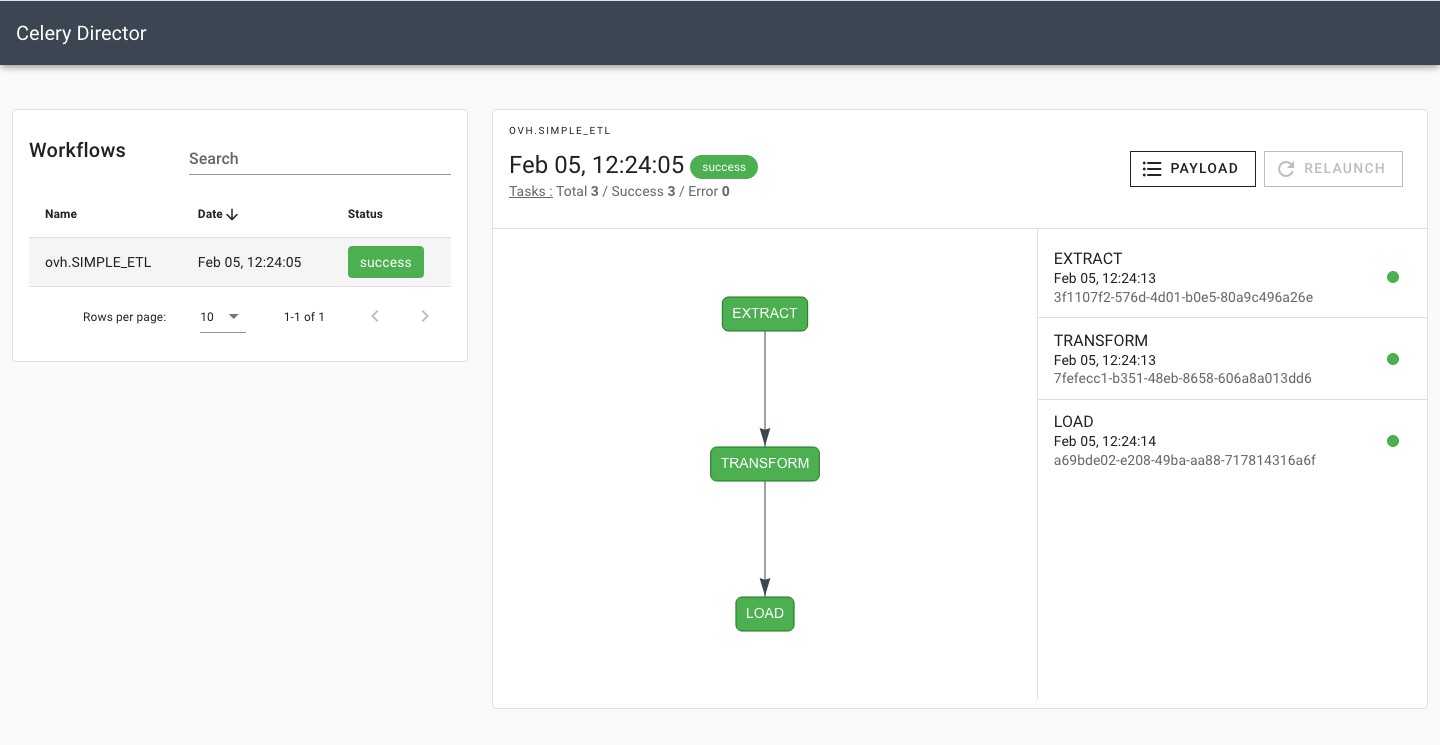The height and width of the screenshot is (745, 1440).
Task: Open the PAYLOAD dialog
Action: [x=1192, y=168]
